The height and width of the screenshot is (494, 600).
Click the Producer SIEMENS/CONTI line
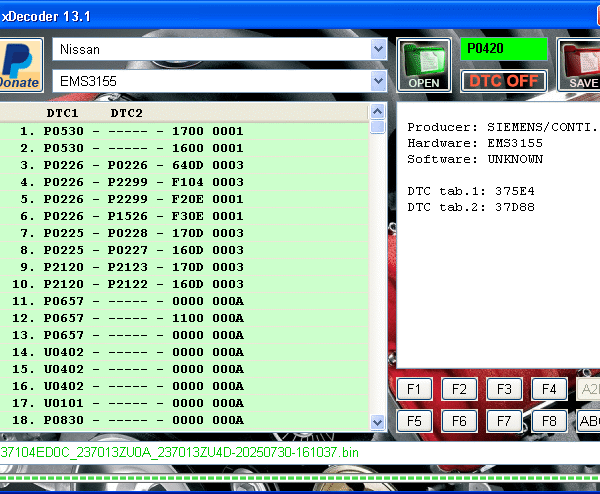pyautogui.click(x=502, y=127)
